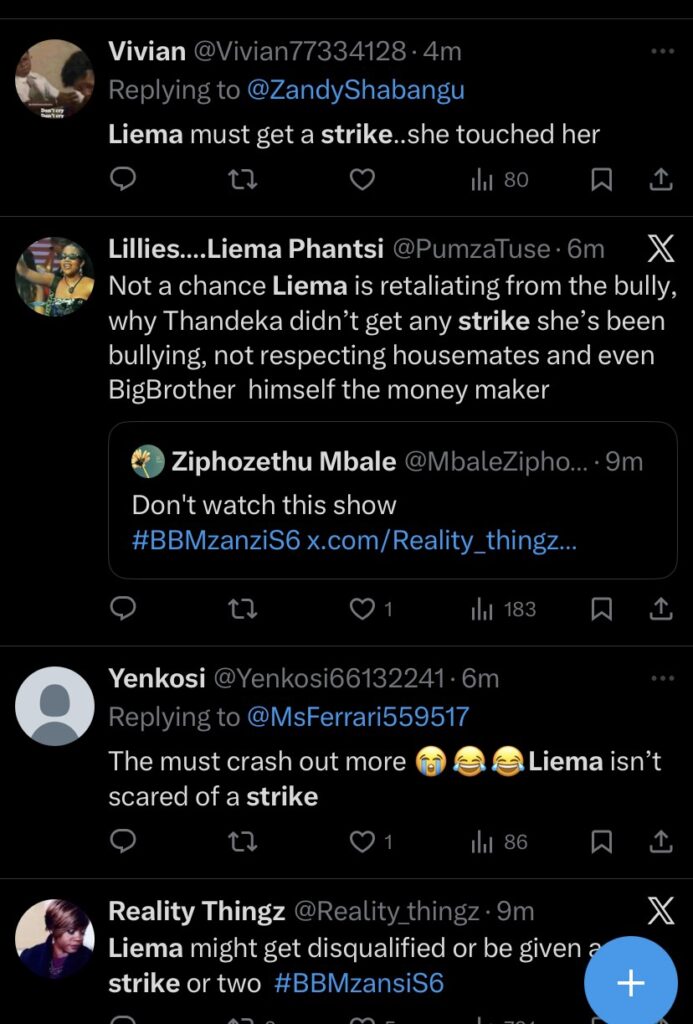This screenshot has height=1024, width=693.
Task: Bookmark Vivian's tweet
Action: [601, 180]
